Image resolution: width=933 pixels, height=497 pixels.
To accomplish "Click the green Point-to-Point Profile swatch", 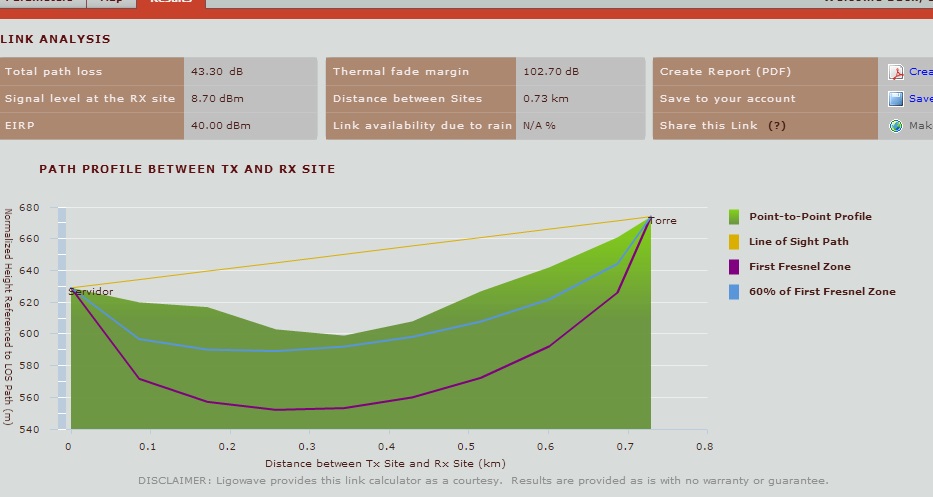I will click(734, 217).
